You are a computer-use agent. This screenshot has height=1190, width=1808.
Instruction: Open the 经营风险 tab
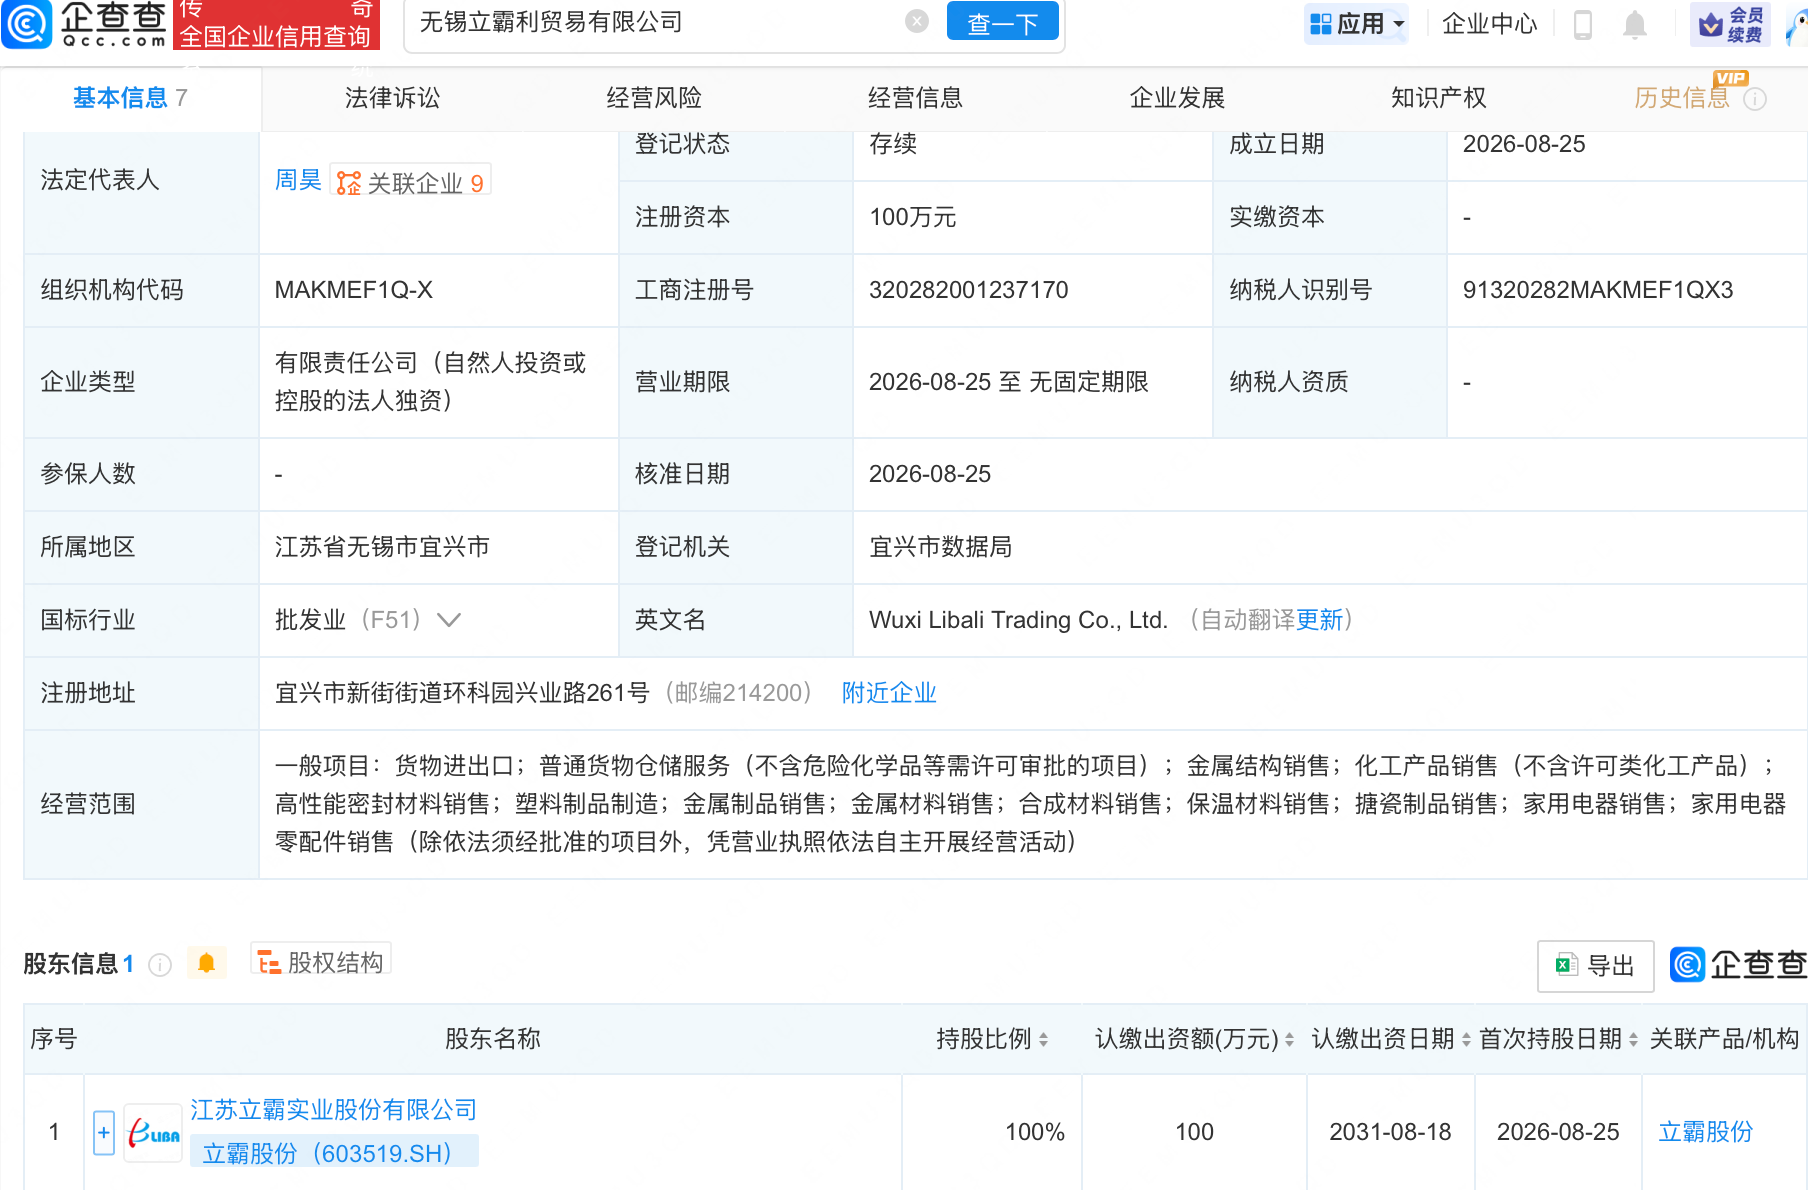tap(654, 98)
